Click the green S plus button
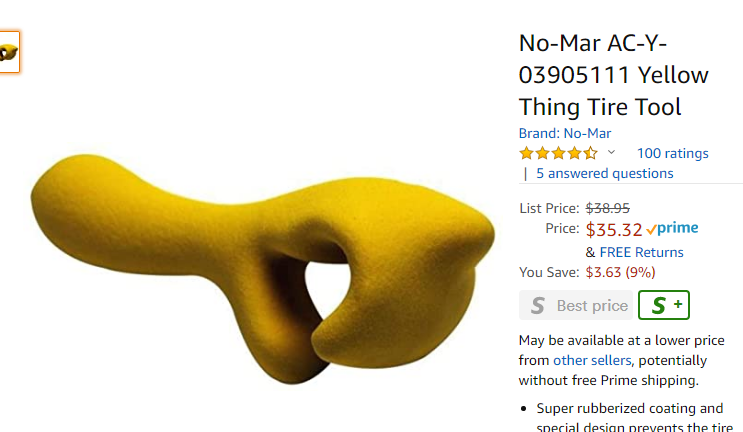This screenshot has height=432, width=743. tap(664, 305)
